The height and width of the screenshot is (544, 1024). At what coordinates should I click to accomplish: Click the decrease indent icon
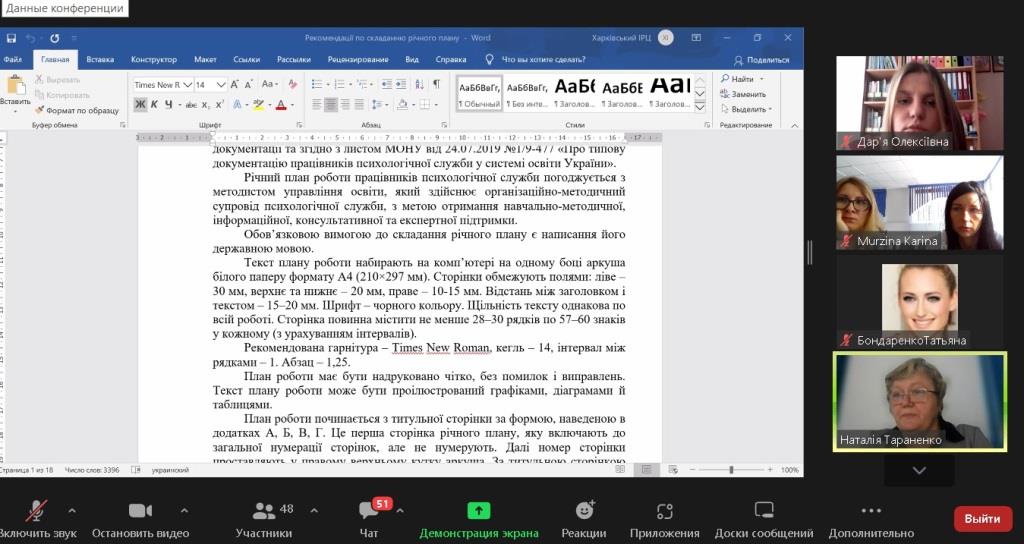coord(387,84)
